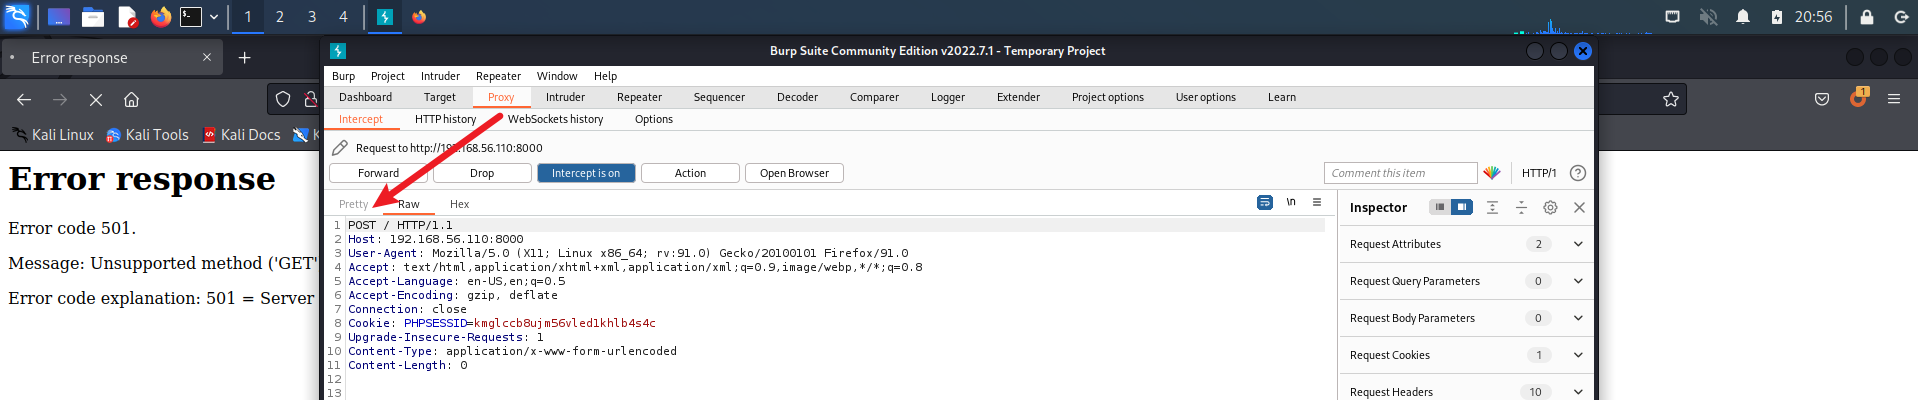Go to the Firefox home page
The width and height of the screenshot is (1918, 400).
[131, 99]
